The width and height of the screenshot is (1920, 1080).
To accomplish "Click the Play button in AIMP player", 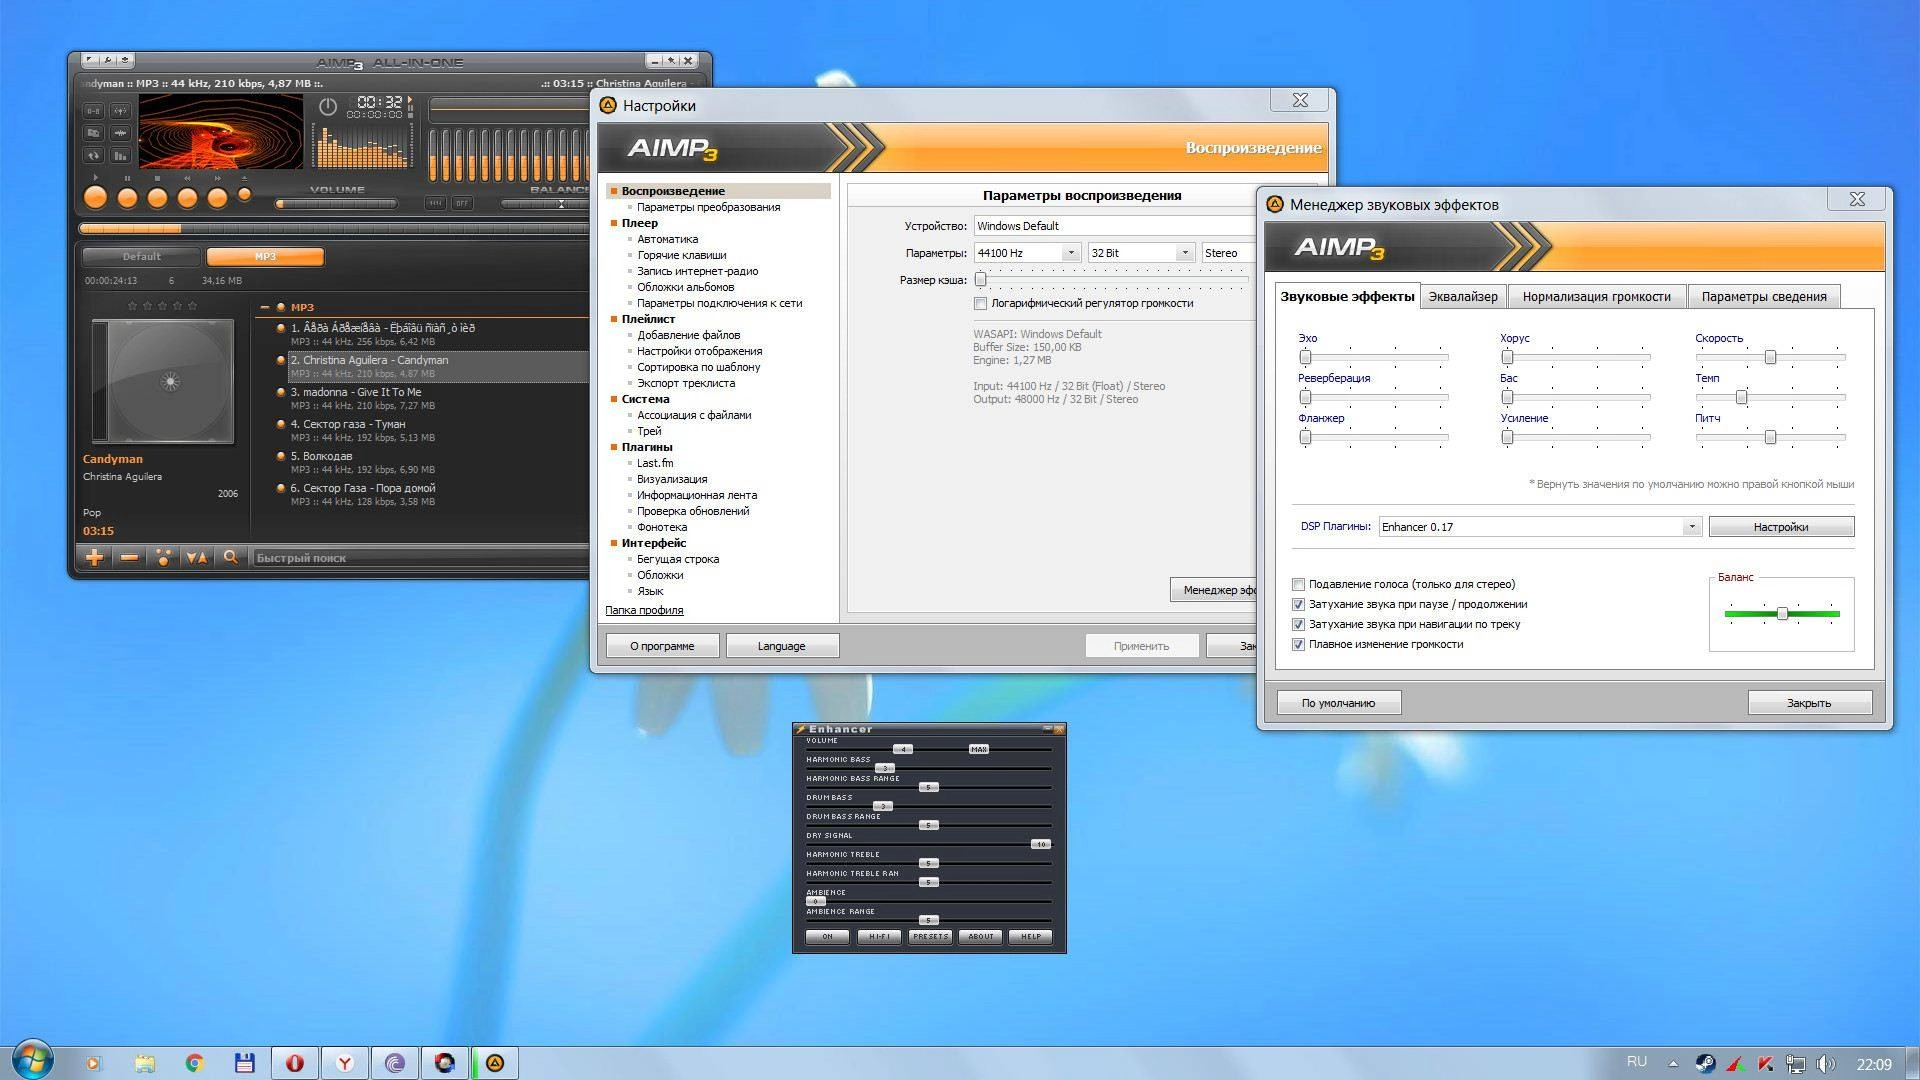I will [x=95, y=197].
